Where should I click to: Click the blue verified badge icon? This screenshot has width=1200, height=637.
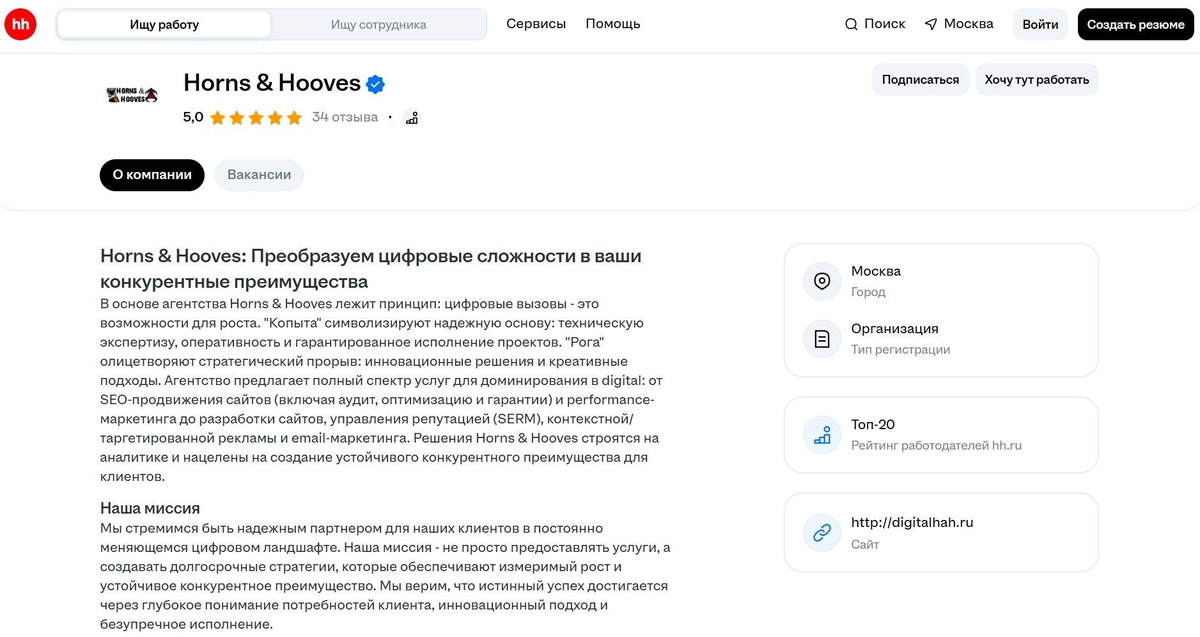tap(376, 84)
